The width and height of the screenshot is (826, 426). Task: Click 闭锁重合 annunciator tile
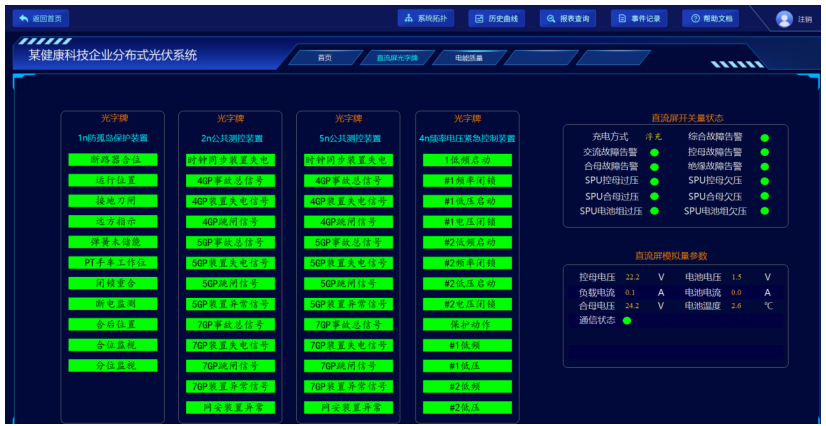[x=113, y=283]
